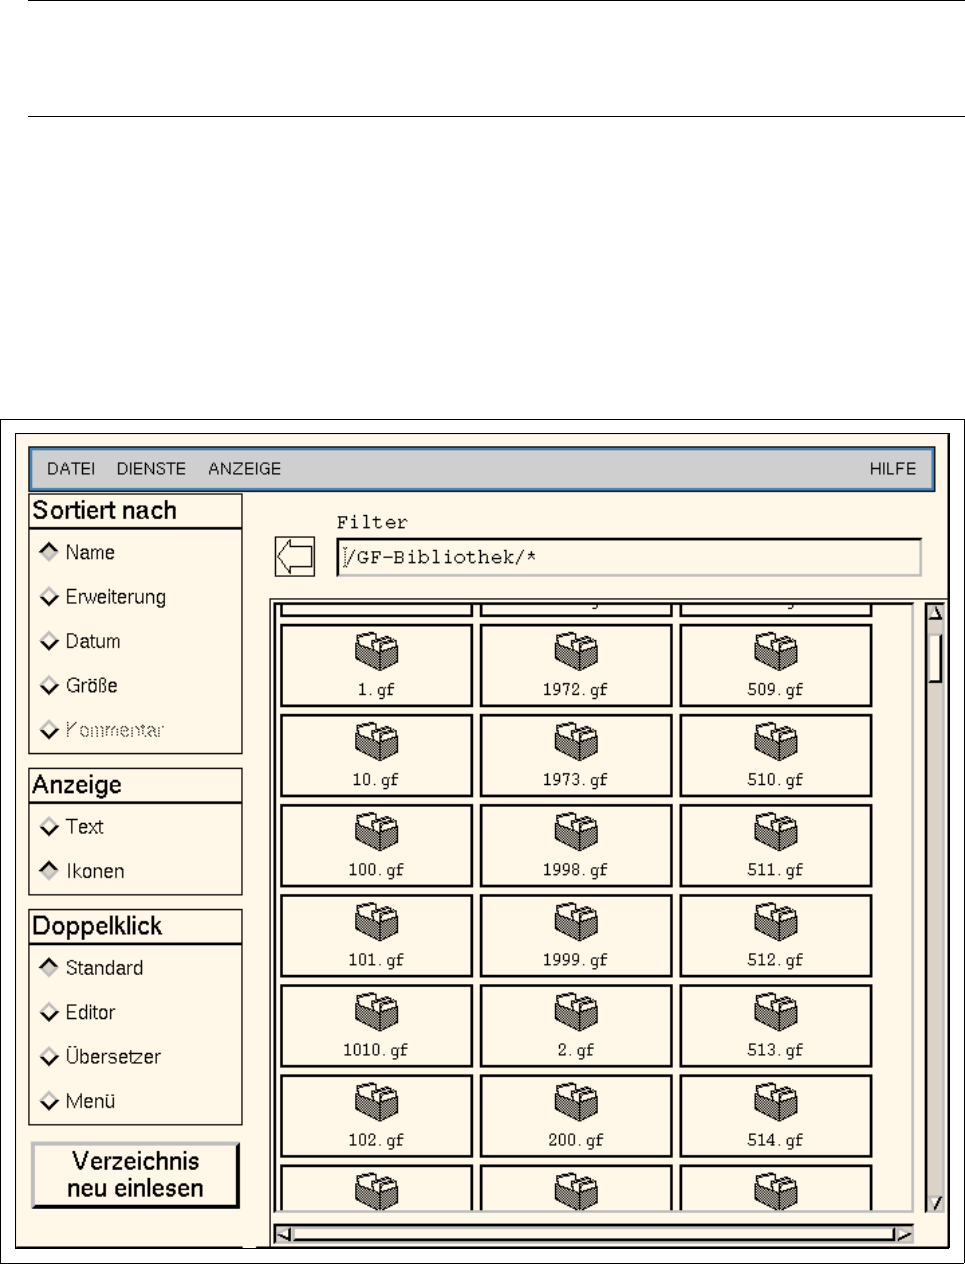
Task: Click the 510.gf folder icon
Action: point(776,742)
